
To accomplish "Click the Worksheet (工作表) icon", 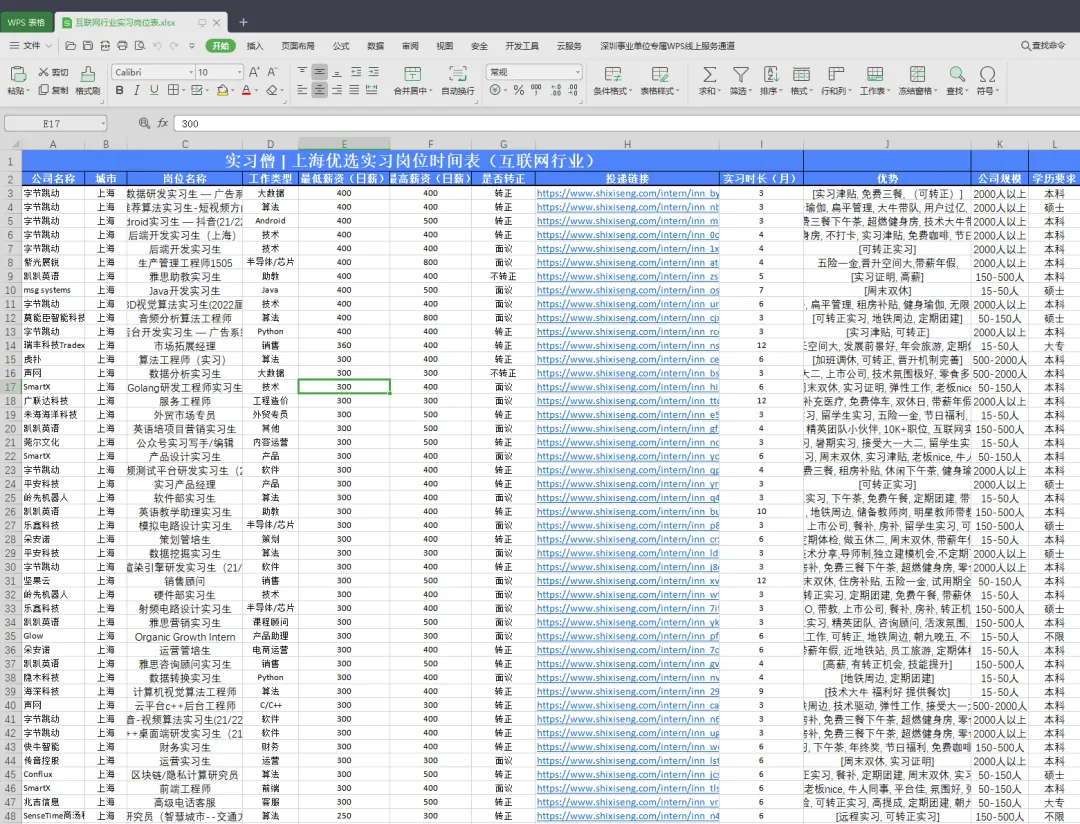I will point(875,74).
